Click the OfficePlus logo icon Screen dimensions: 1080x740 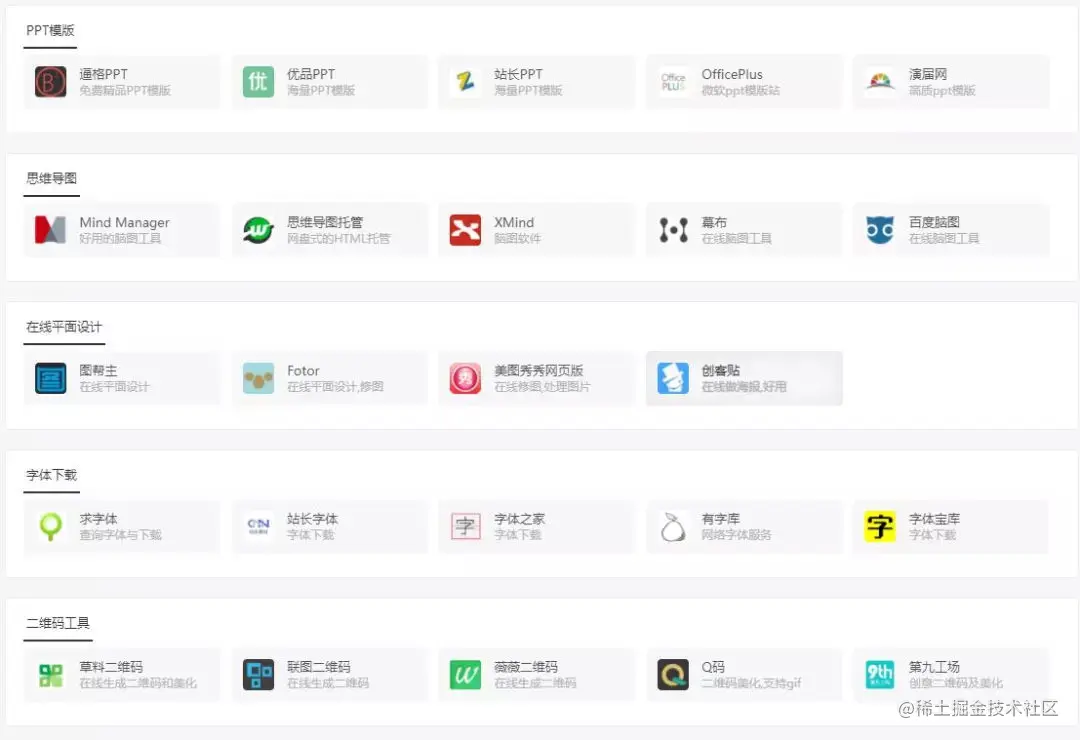click(x=673, y=82)
